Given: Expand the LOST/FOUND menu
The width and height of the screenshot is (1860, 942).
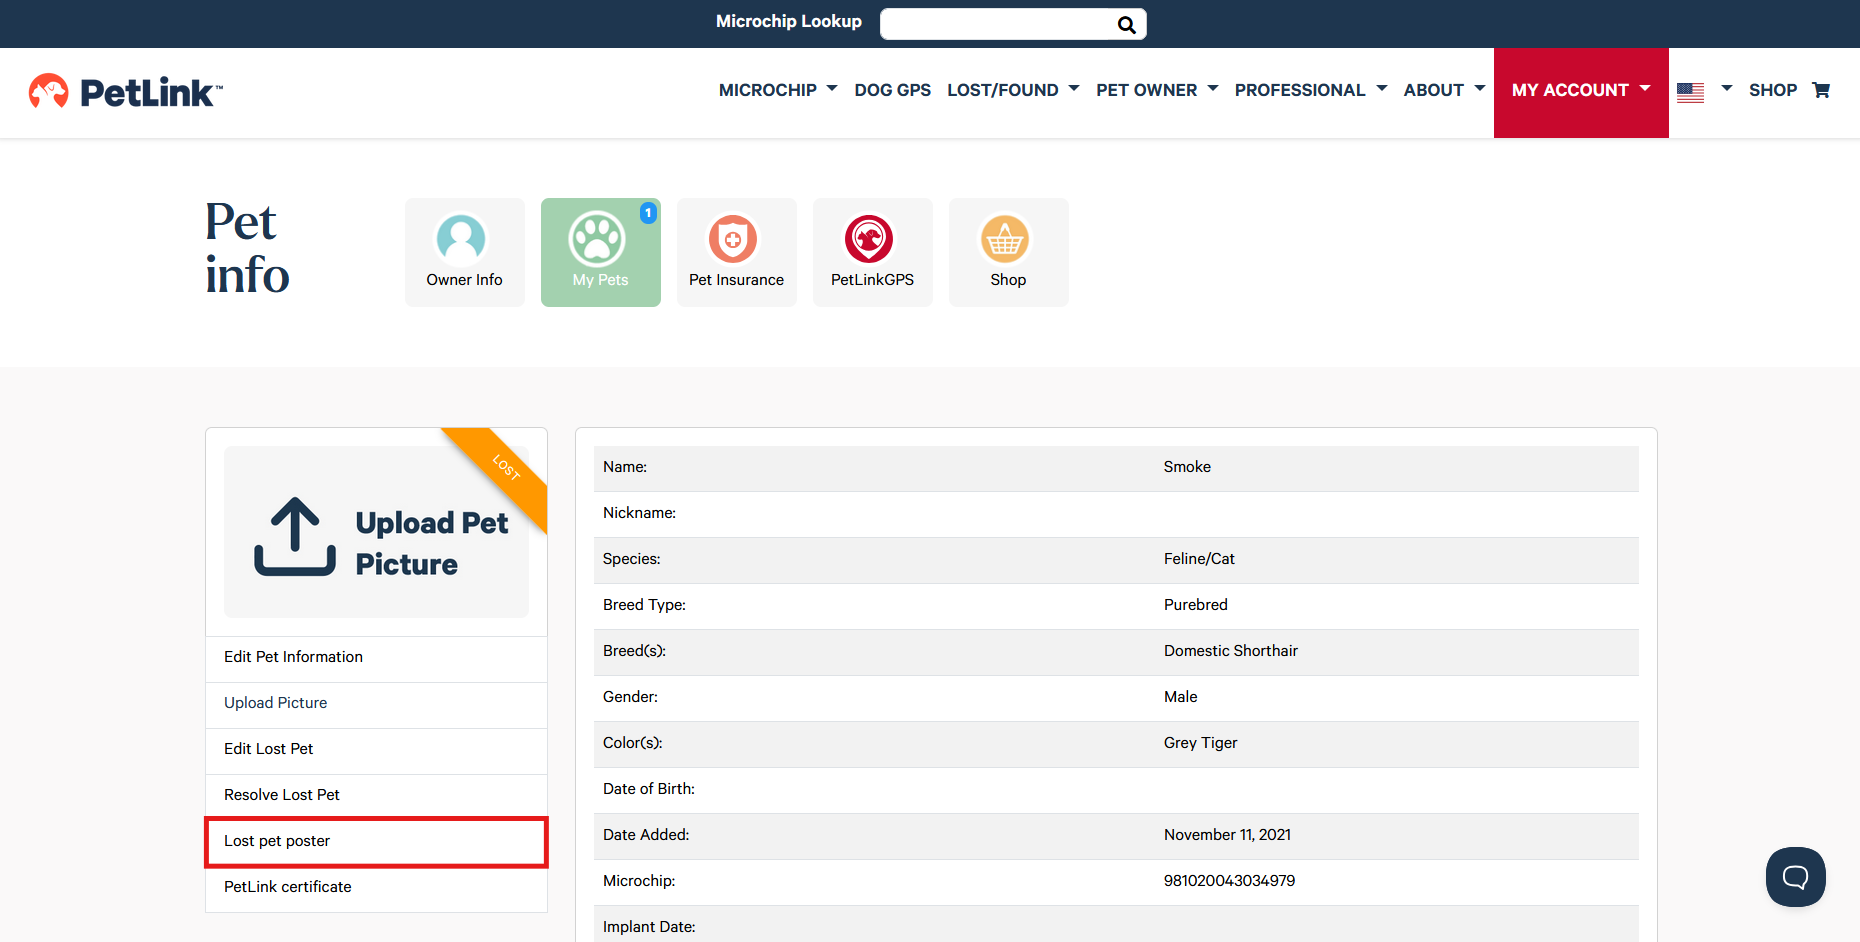Looking at the screenshot, I should pyautogui.click(x=1013, y=90).
